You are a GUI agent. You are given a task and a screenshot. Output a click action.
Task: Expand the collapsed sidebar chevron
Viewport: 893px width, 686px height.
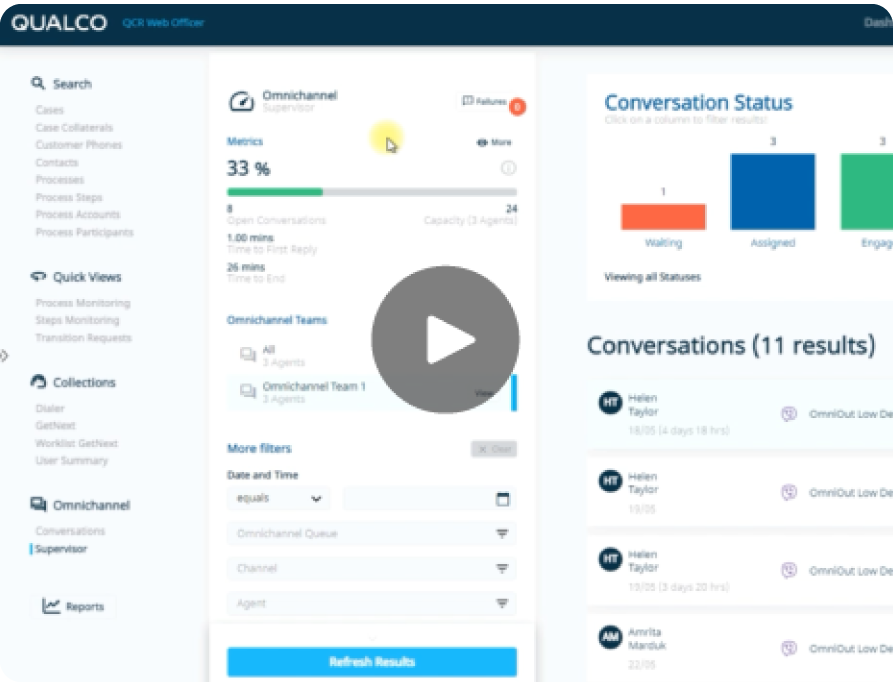pyautogui.click(x=4, y=355)
